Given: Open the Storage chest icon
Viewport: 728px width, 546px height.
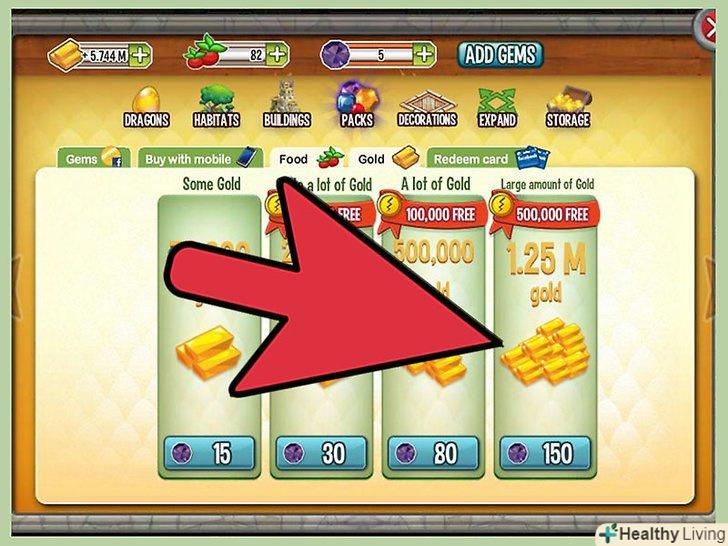Looking at the screenshot, I should (568, 107).
